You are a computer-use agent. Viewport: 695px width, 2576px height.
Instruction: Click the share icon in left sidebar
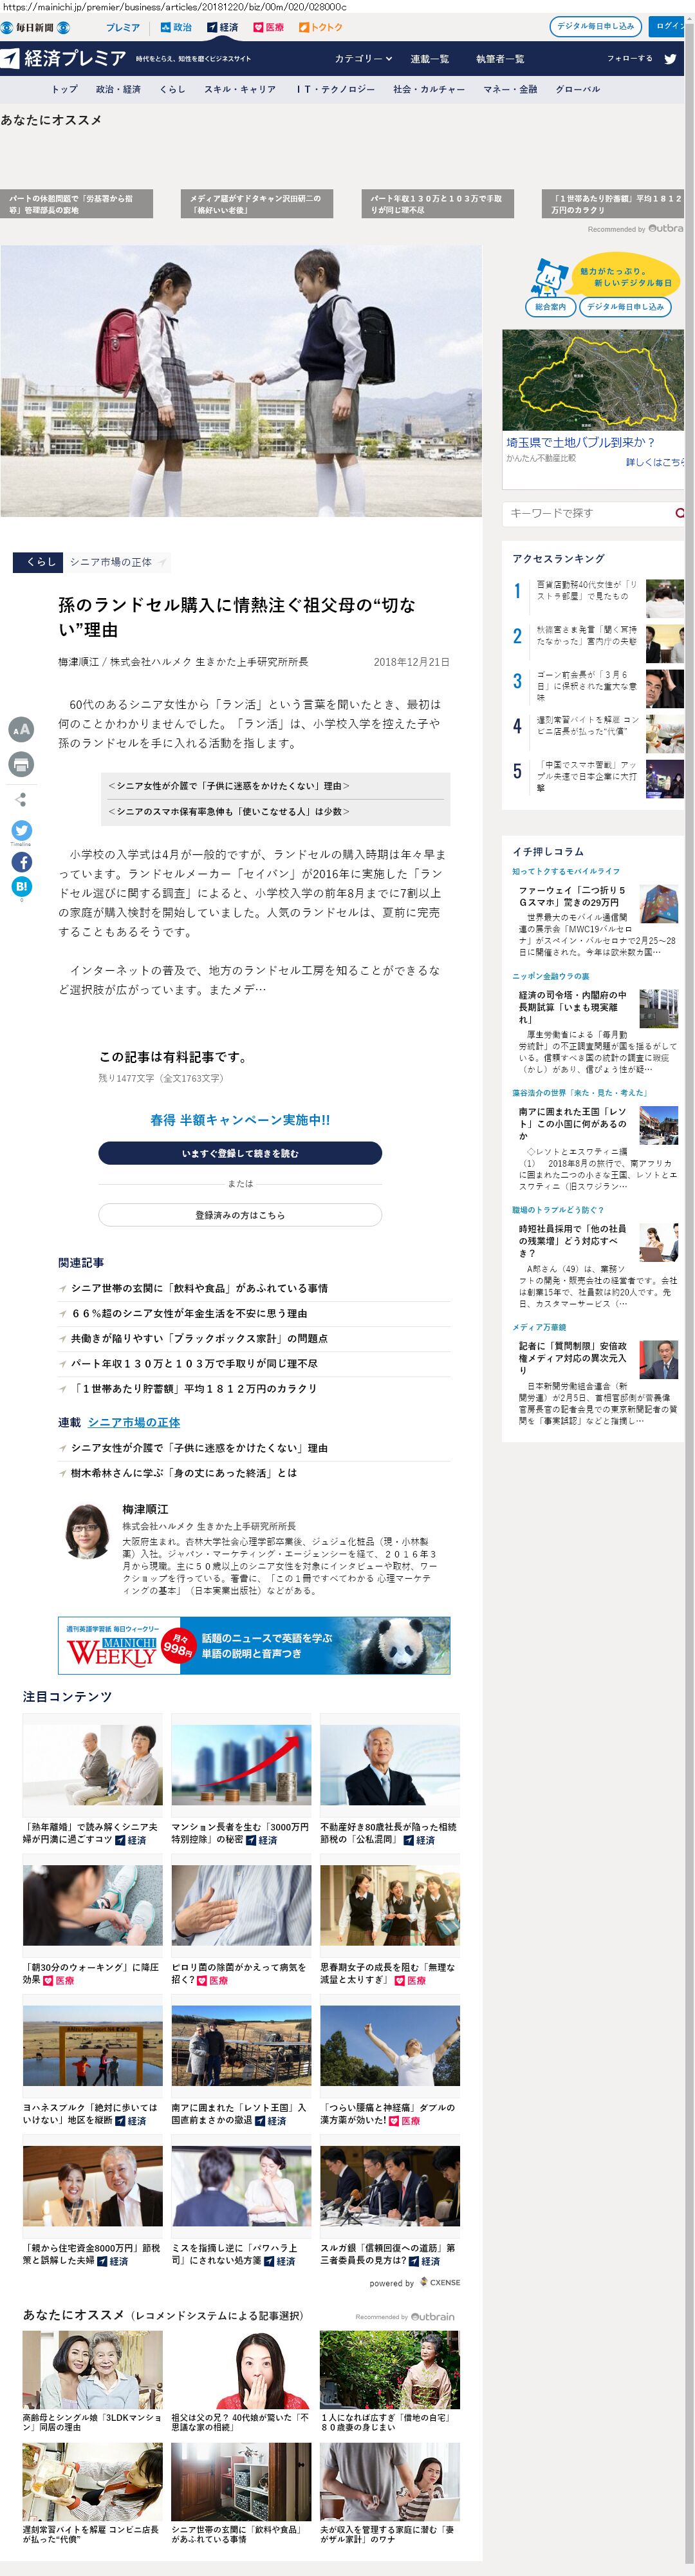click(x=21, y=799)
